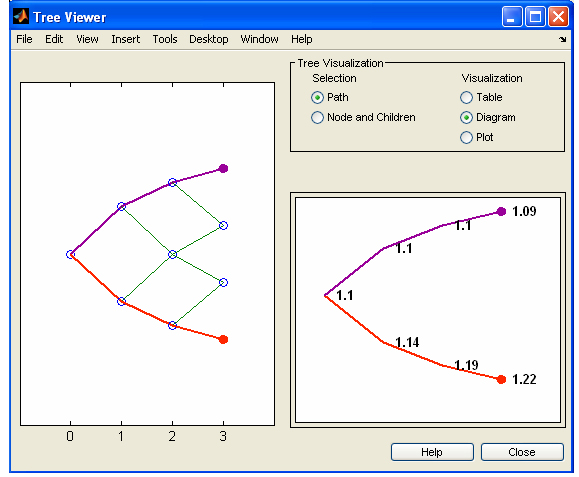Click the root node of the tree
The width and height of the screenshot is (579, 477).
[70, 254]
